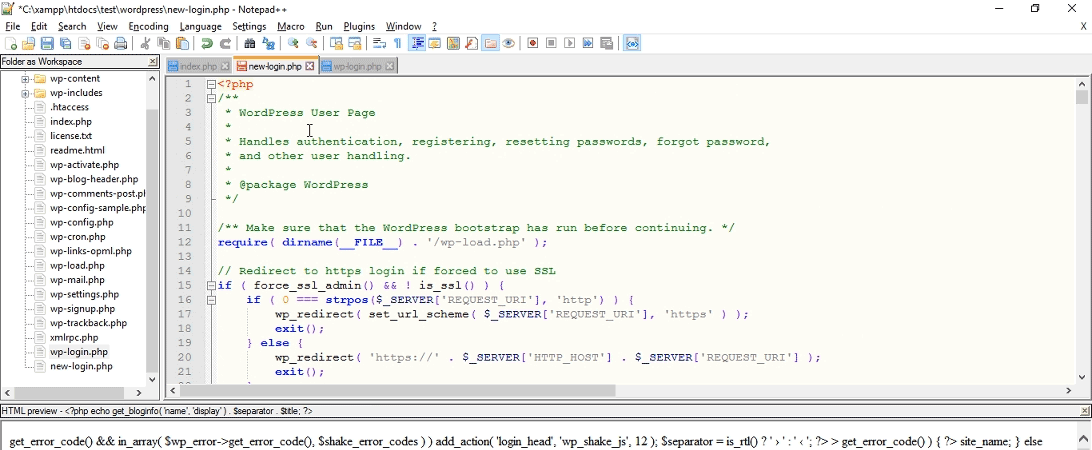
Task: Click the Cut scissors icon
Action: pyautogui.click(x=145, y=44)
